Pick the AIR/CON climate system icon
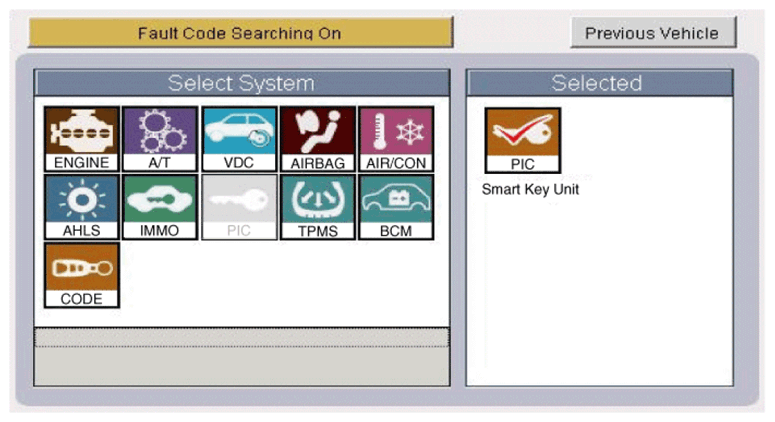This screenshot has height=422, width=775. point(396,138)
